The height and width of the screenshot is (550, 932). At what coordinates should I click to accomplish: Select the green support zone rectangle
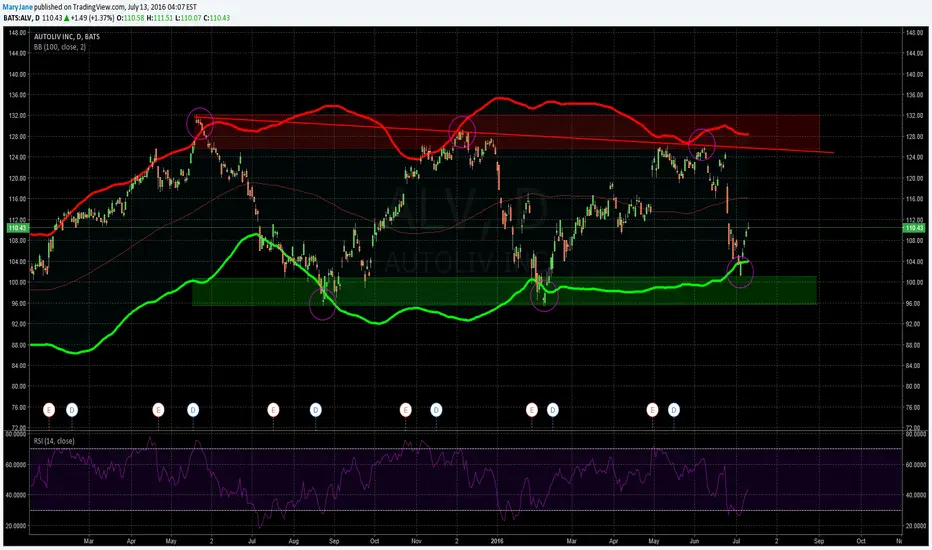[x=504, y=291]
